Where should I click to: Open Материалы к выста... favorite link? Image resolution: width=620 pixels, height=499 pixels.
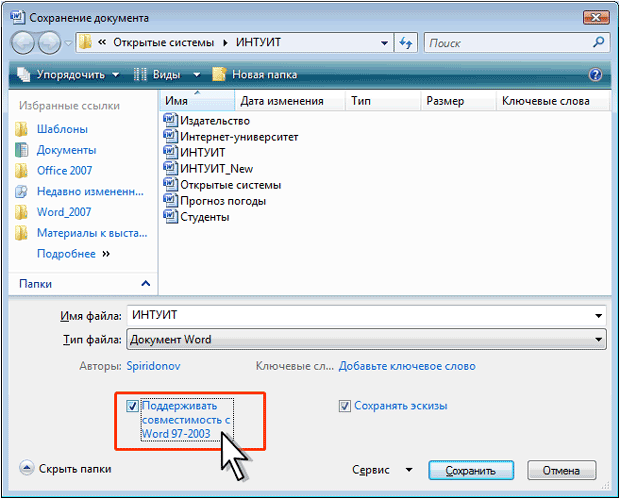click(92, 233)
